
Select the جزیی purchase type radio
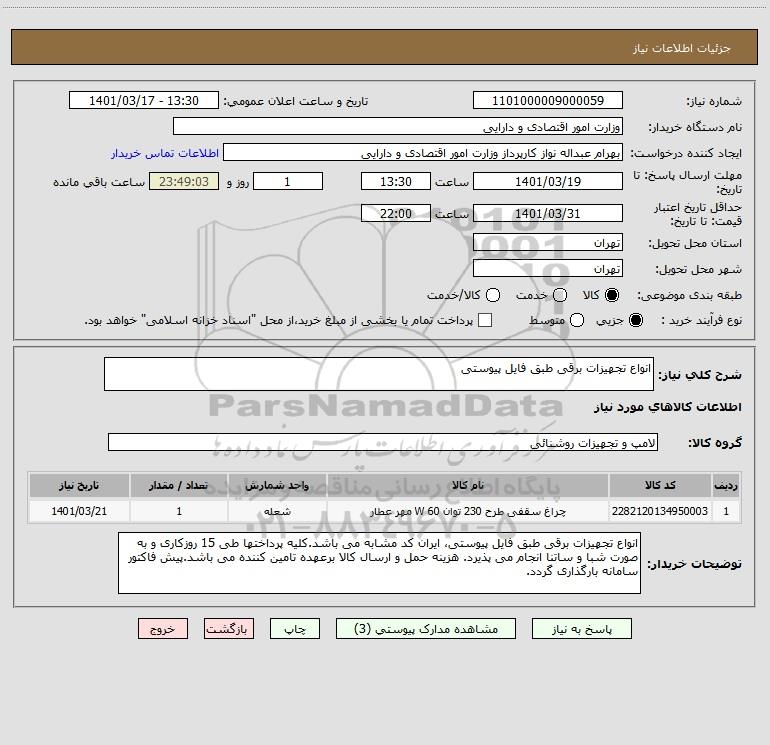point(635,320)
